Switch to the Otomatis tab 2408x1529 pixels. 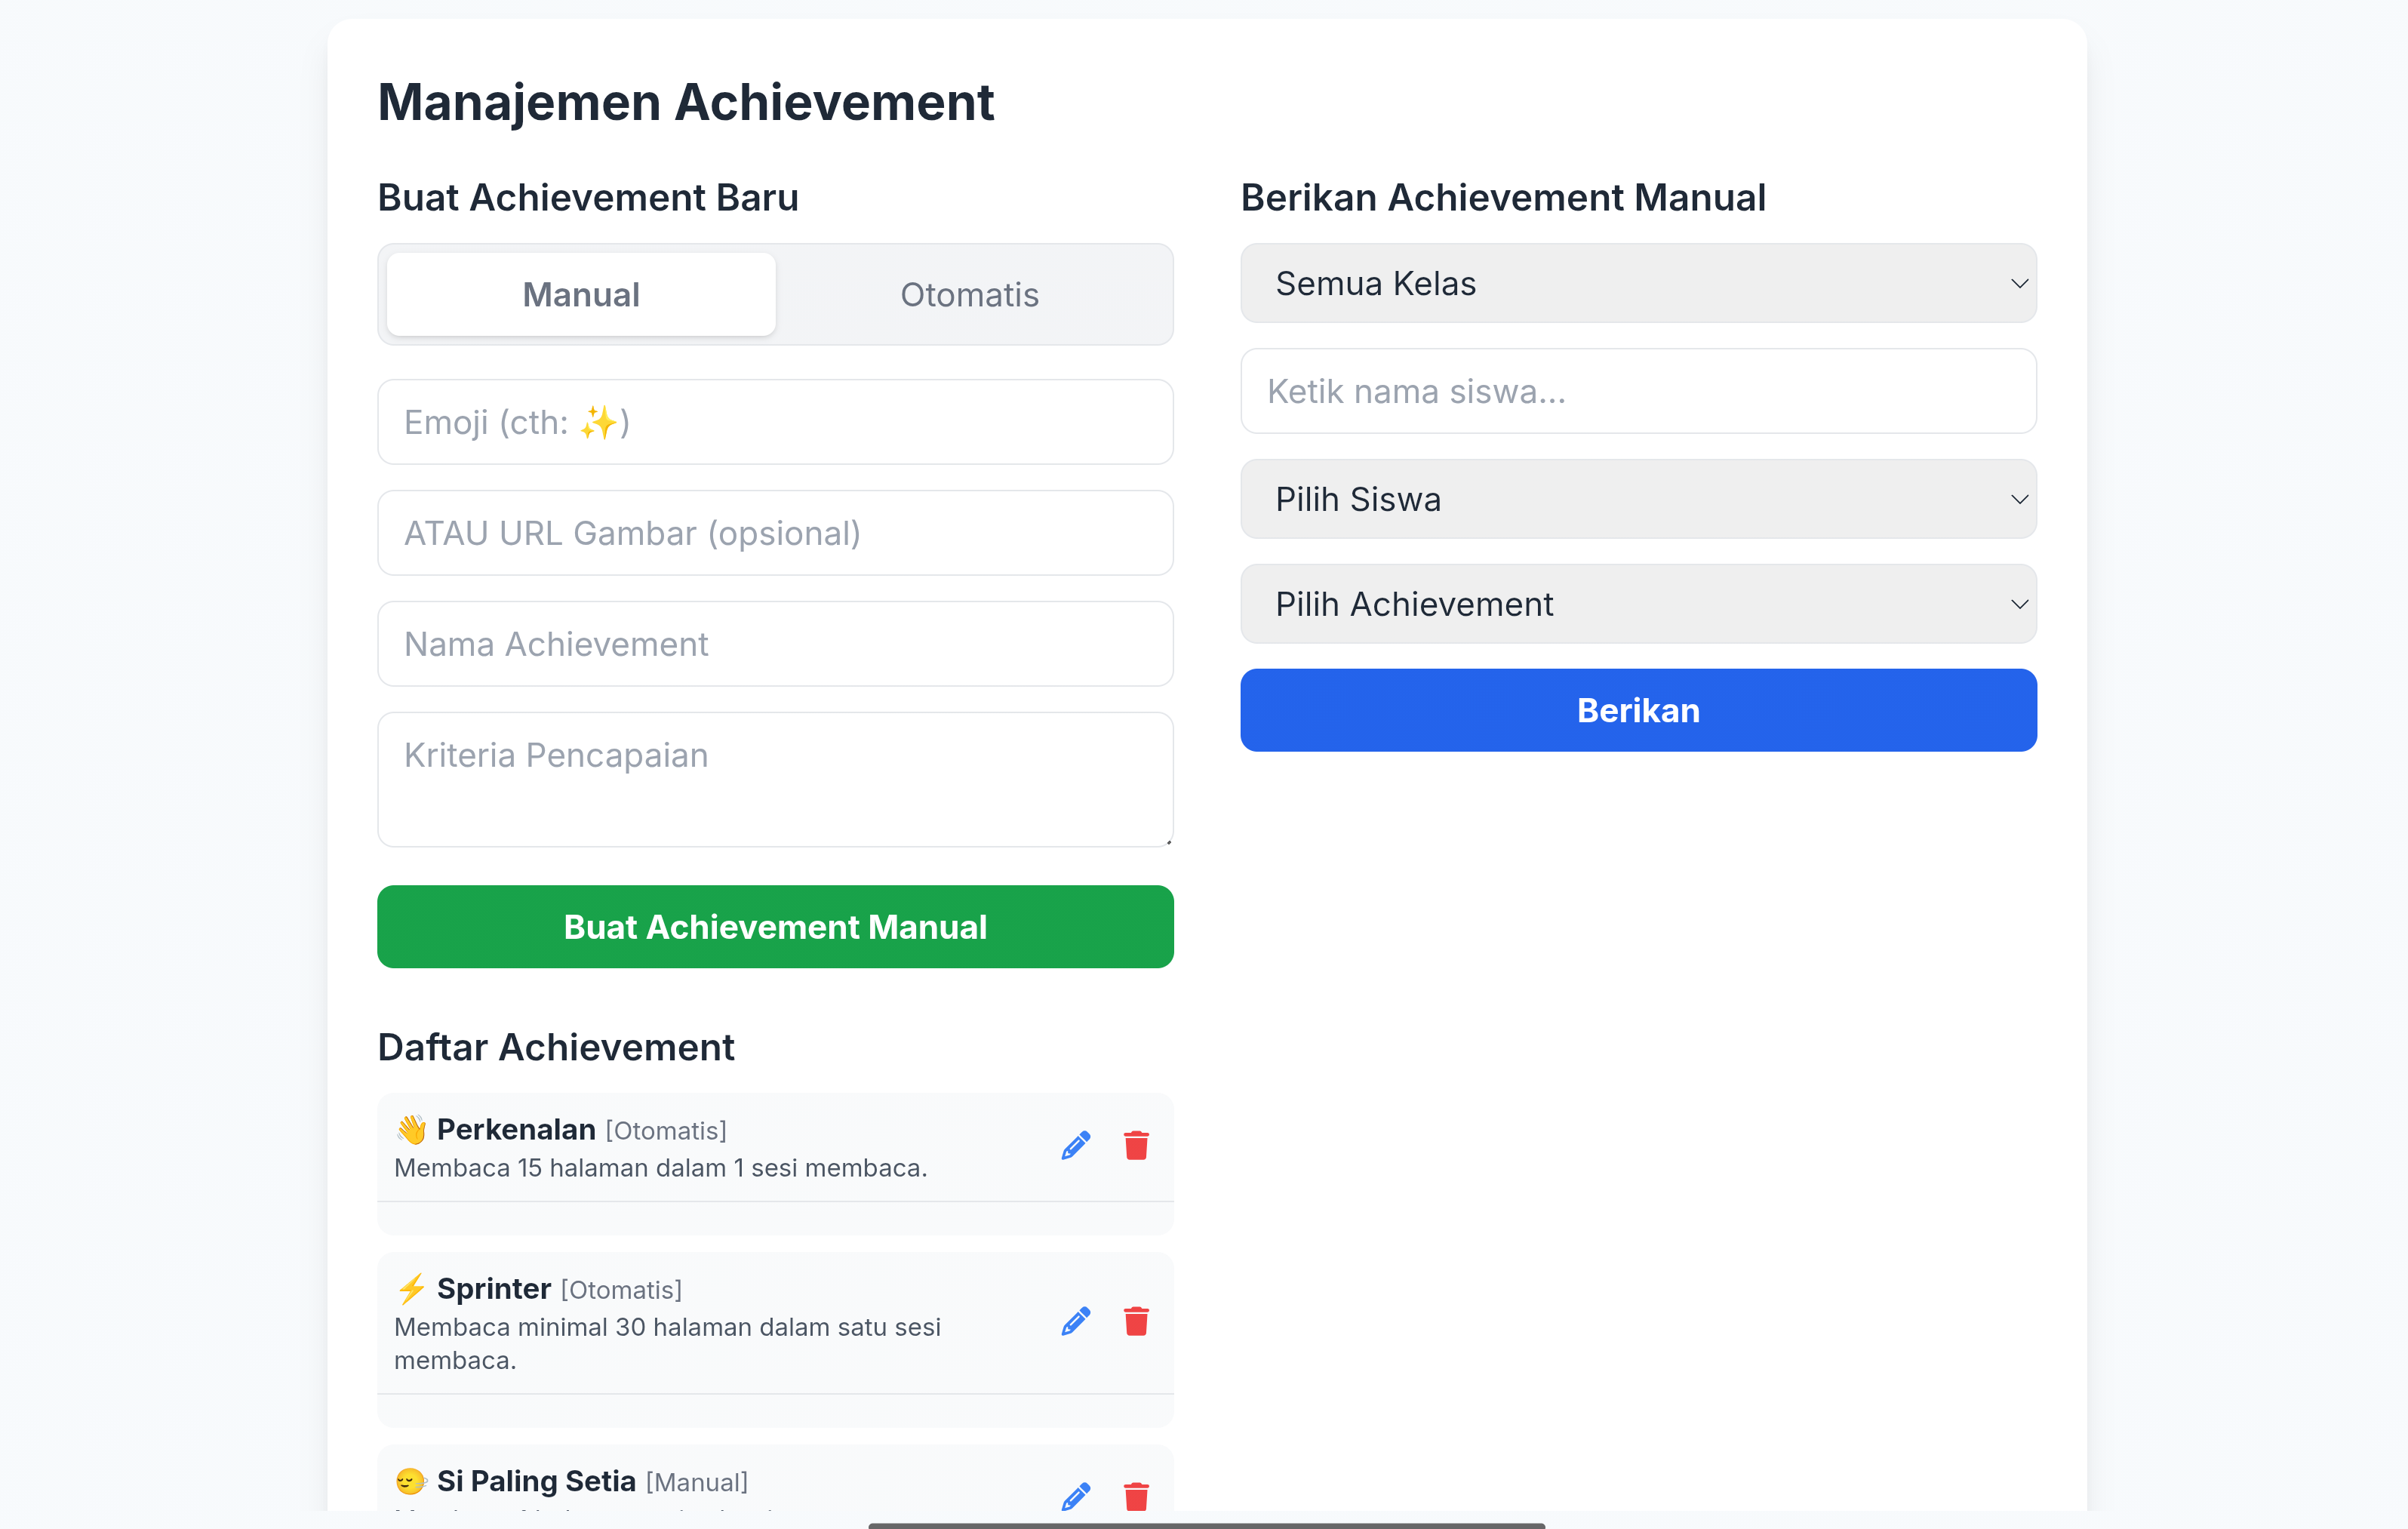969,294
